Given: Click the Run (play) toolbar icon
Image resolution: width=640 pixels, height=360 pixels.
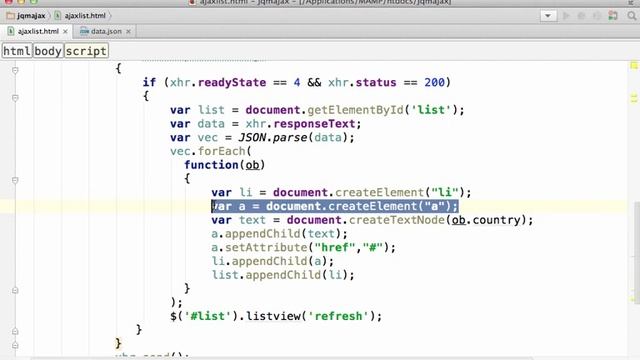Looking at the screenshot, I should point(566,16).
